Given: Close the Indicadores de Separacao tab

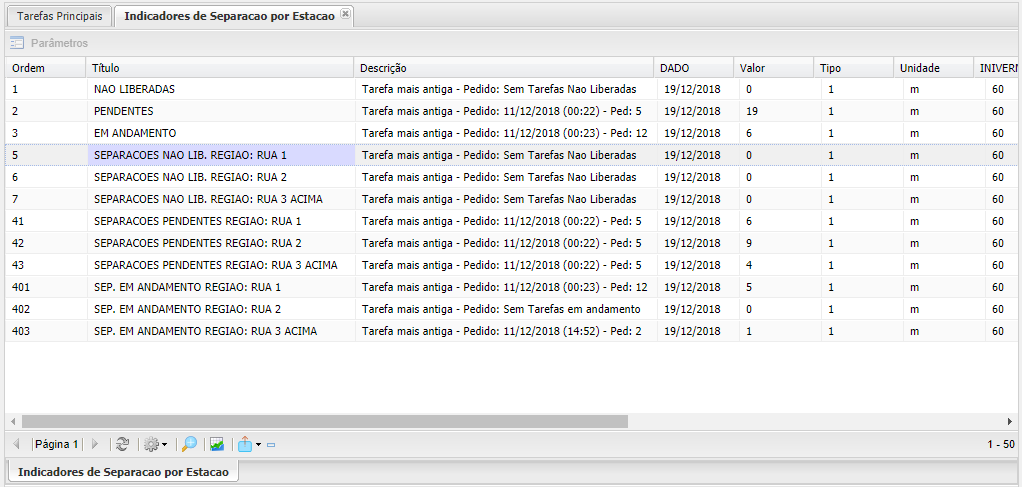Looking at the screenshot, I should [345, 14].
